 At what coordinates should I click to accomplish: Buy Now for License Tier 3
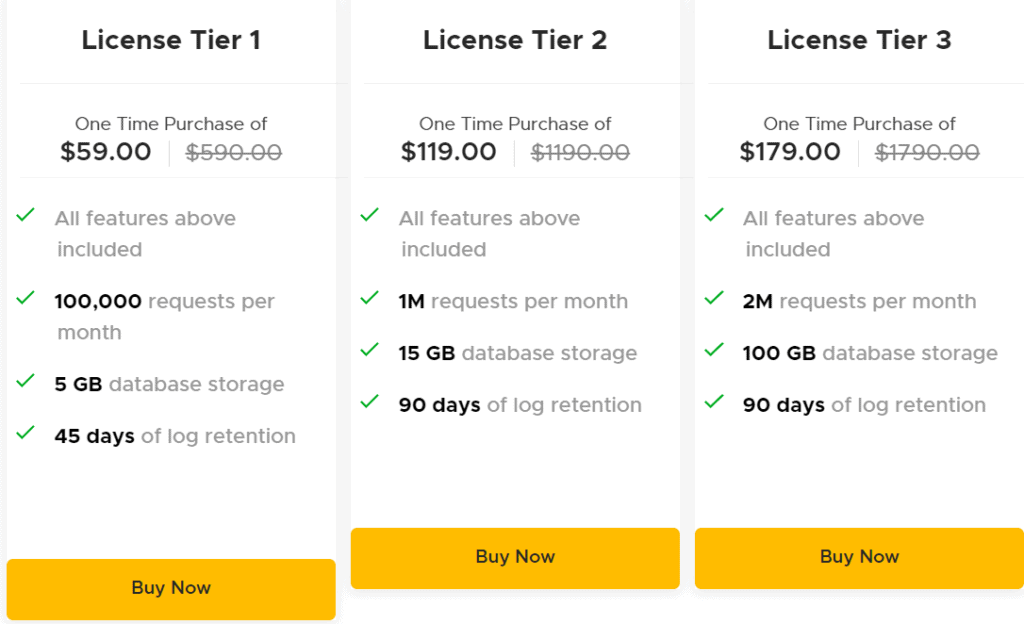pos(858,558)
